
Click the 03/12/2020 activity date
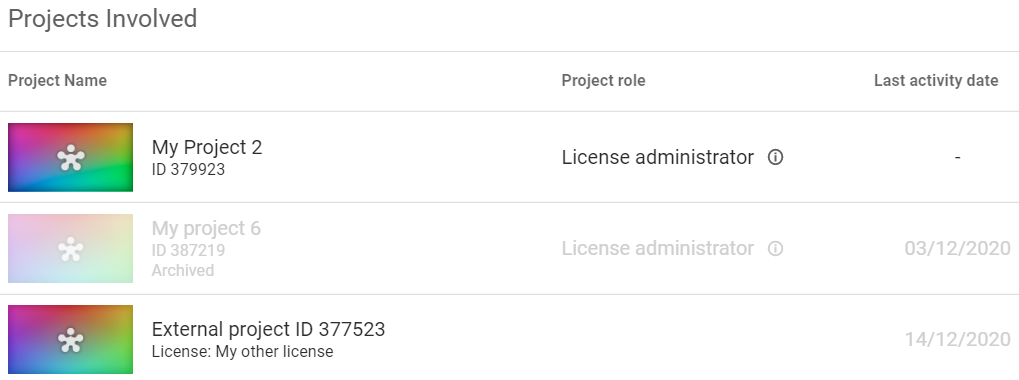[957, 248]
